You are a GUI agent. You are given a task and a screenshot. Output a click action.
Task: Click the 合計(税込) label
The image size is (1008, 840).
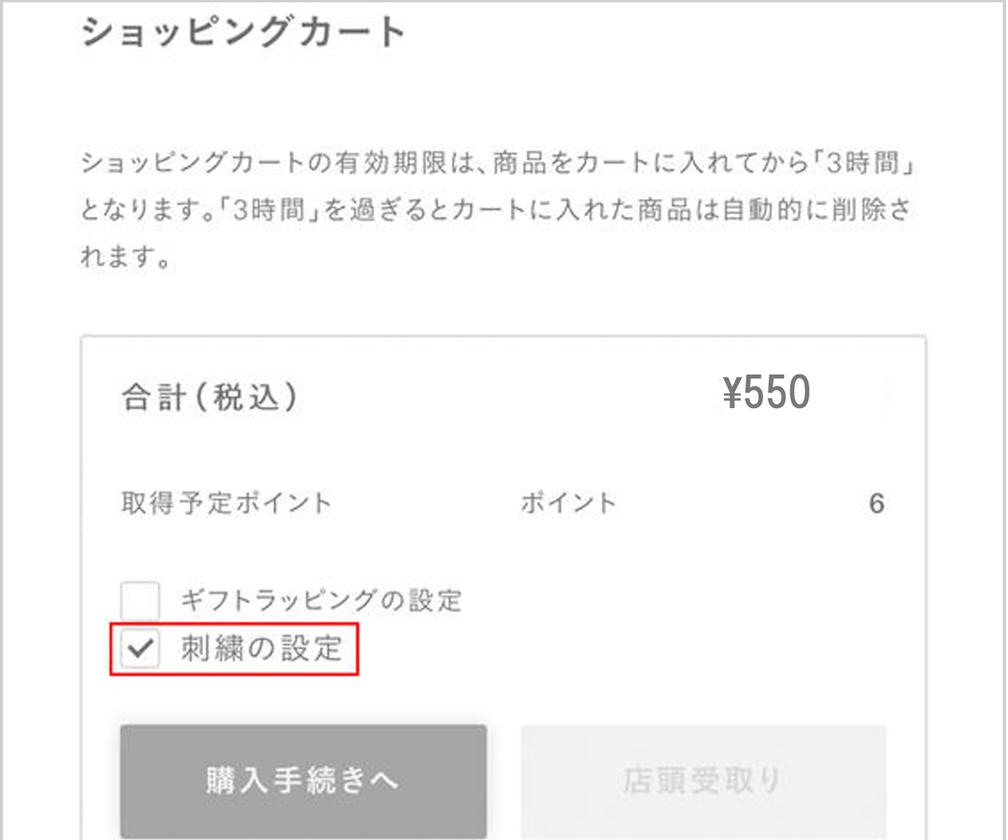pos(210,397)
